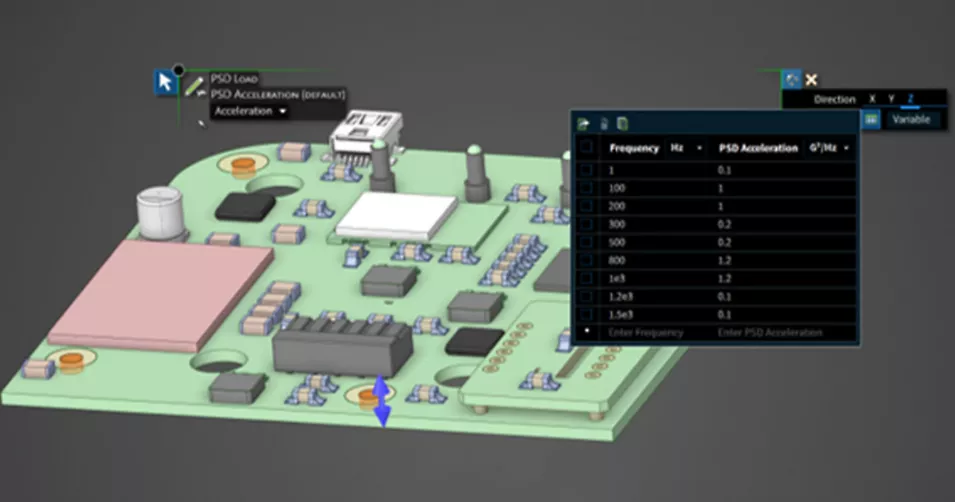Click the green pencil edit icon
This screenshot has height=502, width=955.
tap(195, 86)
